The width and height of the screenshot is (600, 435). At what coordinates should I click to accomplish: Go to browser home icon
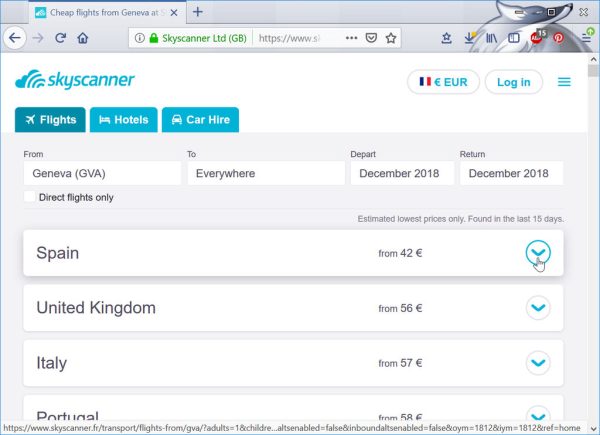[x=83, y=38]
